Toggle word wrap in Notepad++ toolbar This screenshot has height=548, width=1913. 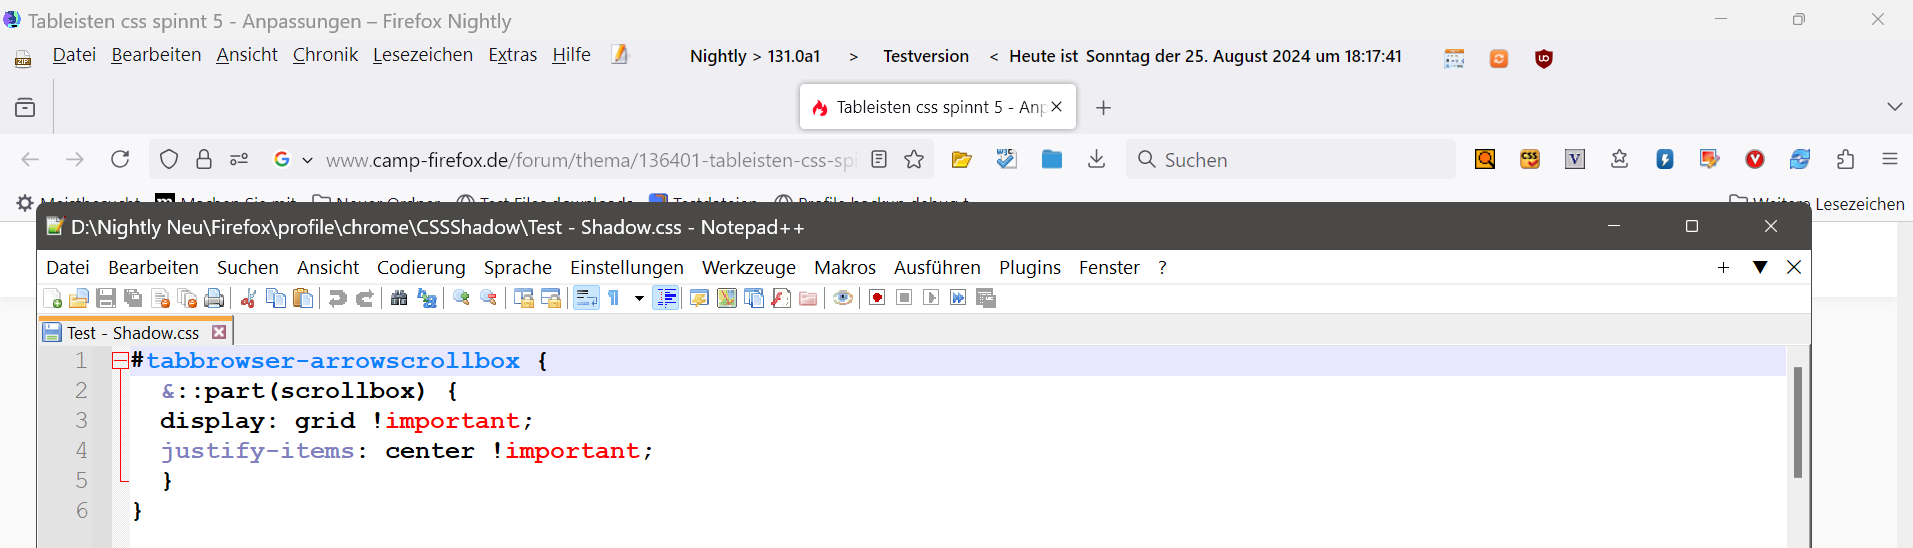(586, 298)
